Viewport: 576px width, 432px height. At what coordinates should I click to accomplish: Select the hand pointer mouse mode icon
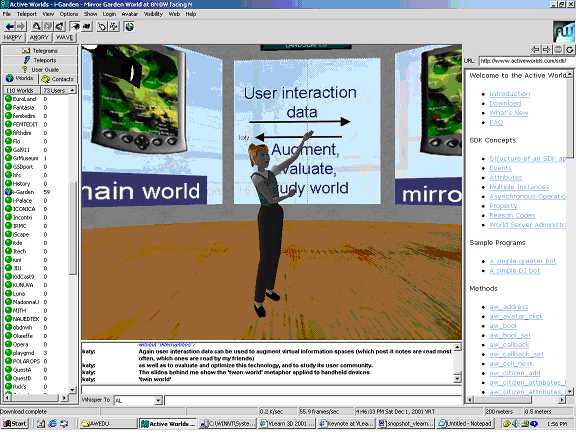[102, 26]
